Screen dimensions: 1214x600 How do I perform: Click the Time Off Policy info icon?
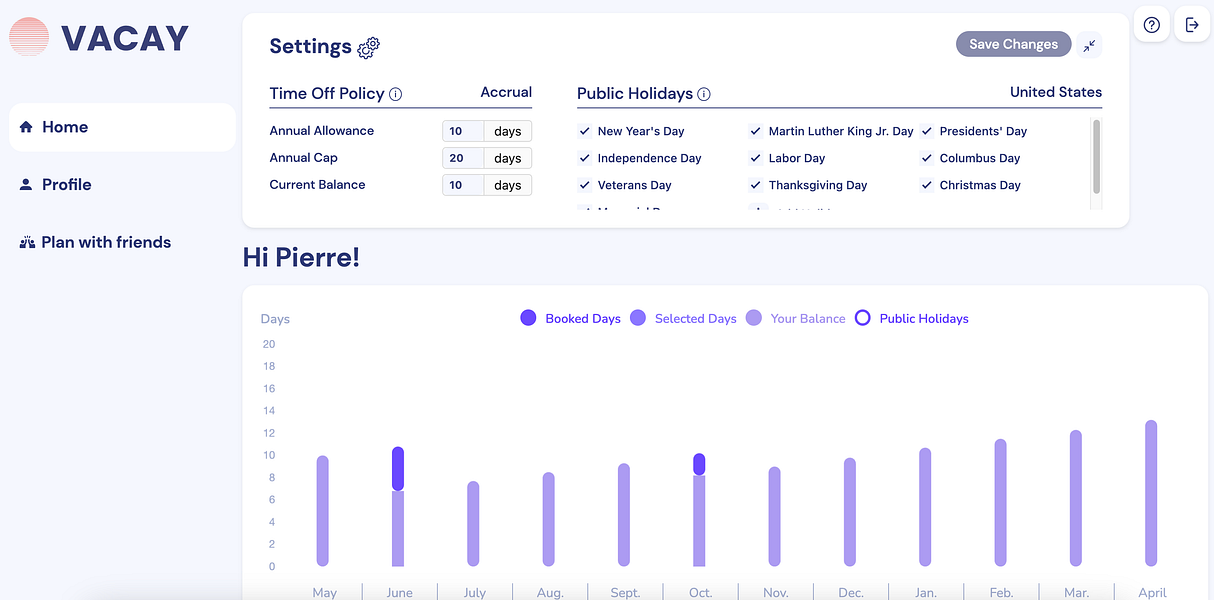point(395,94)
